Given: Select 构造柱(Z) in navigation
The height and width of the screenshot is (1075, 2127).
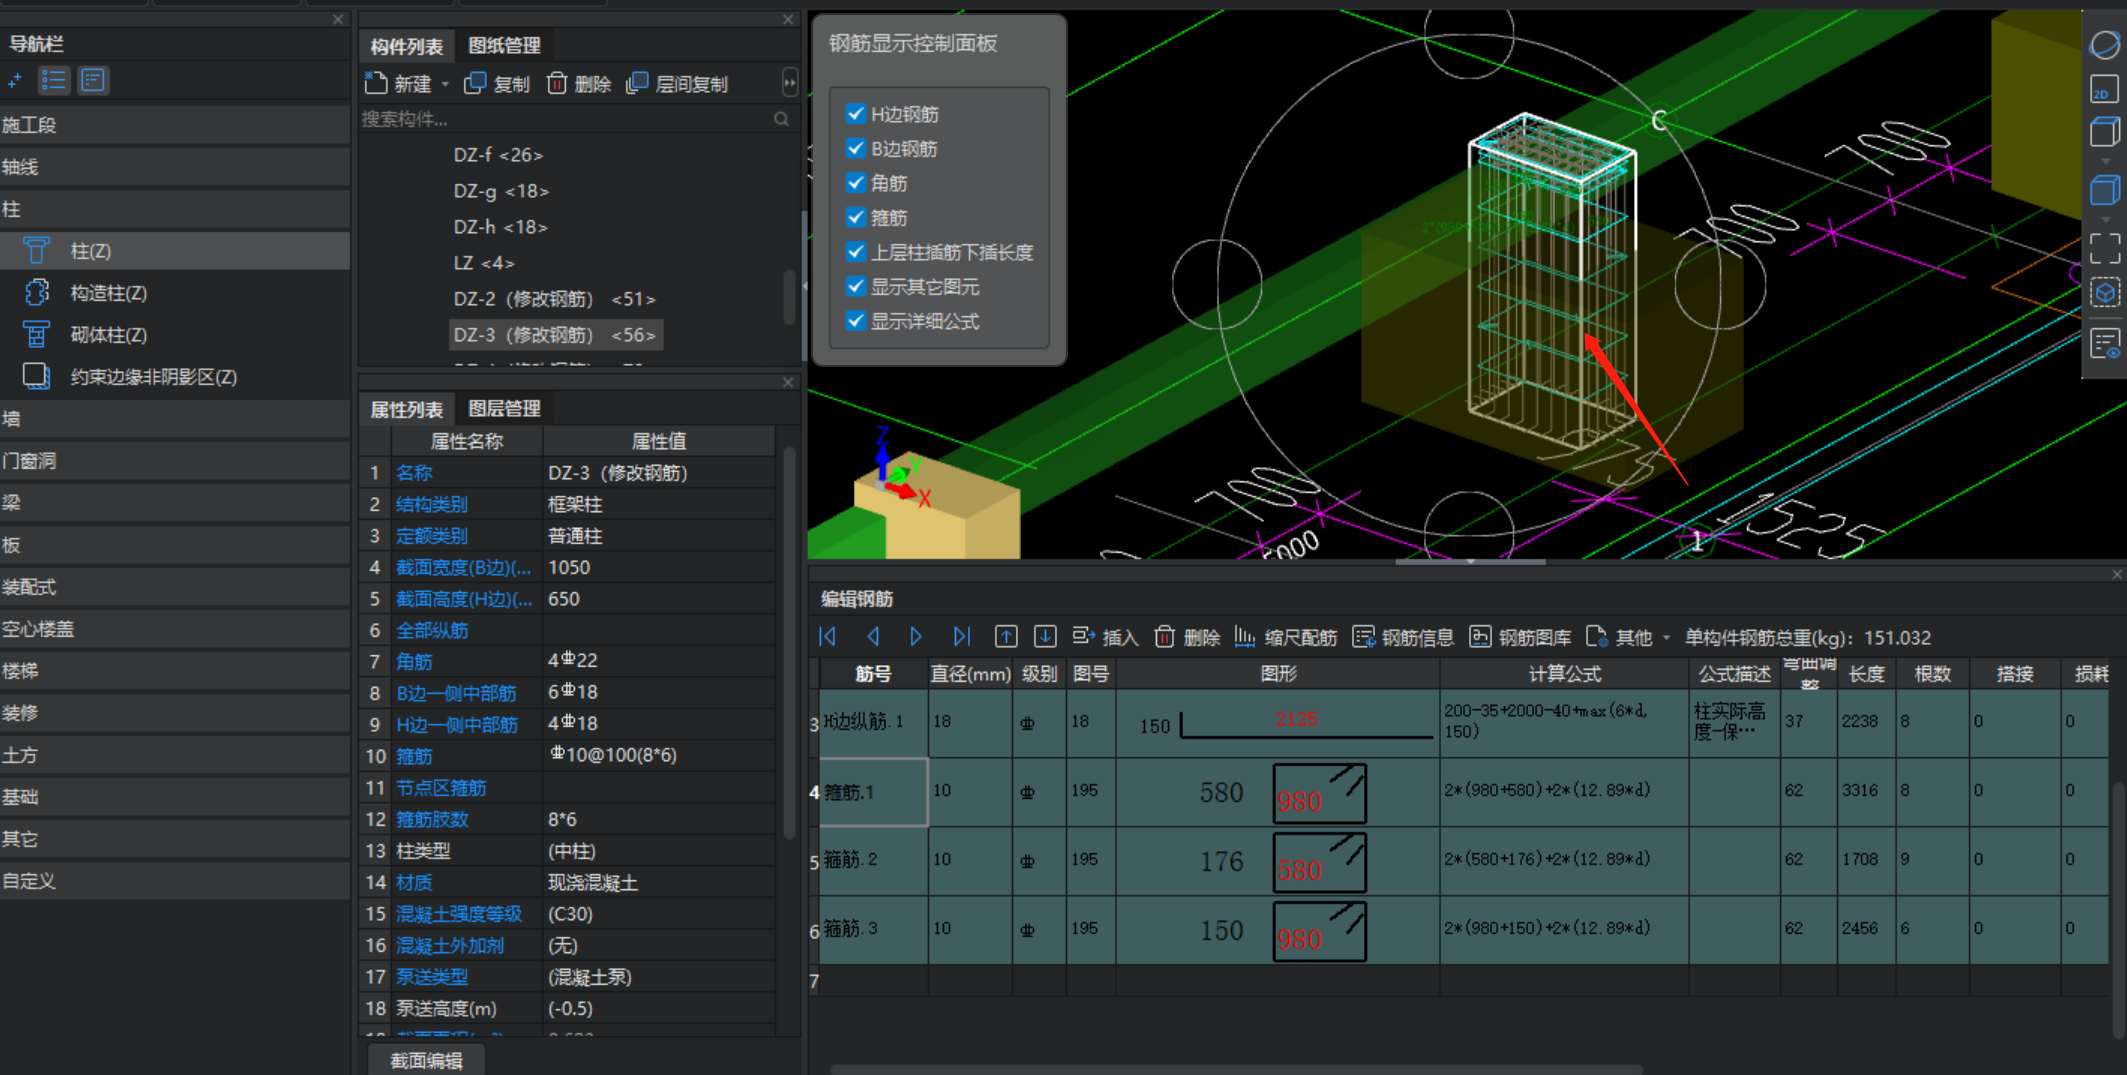Looking at the screenshot, I should (x=175, y=293).
